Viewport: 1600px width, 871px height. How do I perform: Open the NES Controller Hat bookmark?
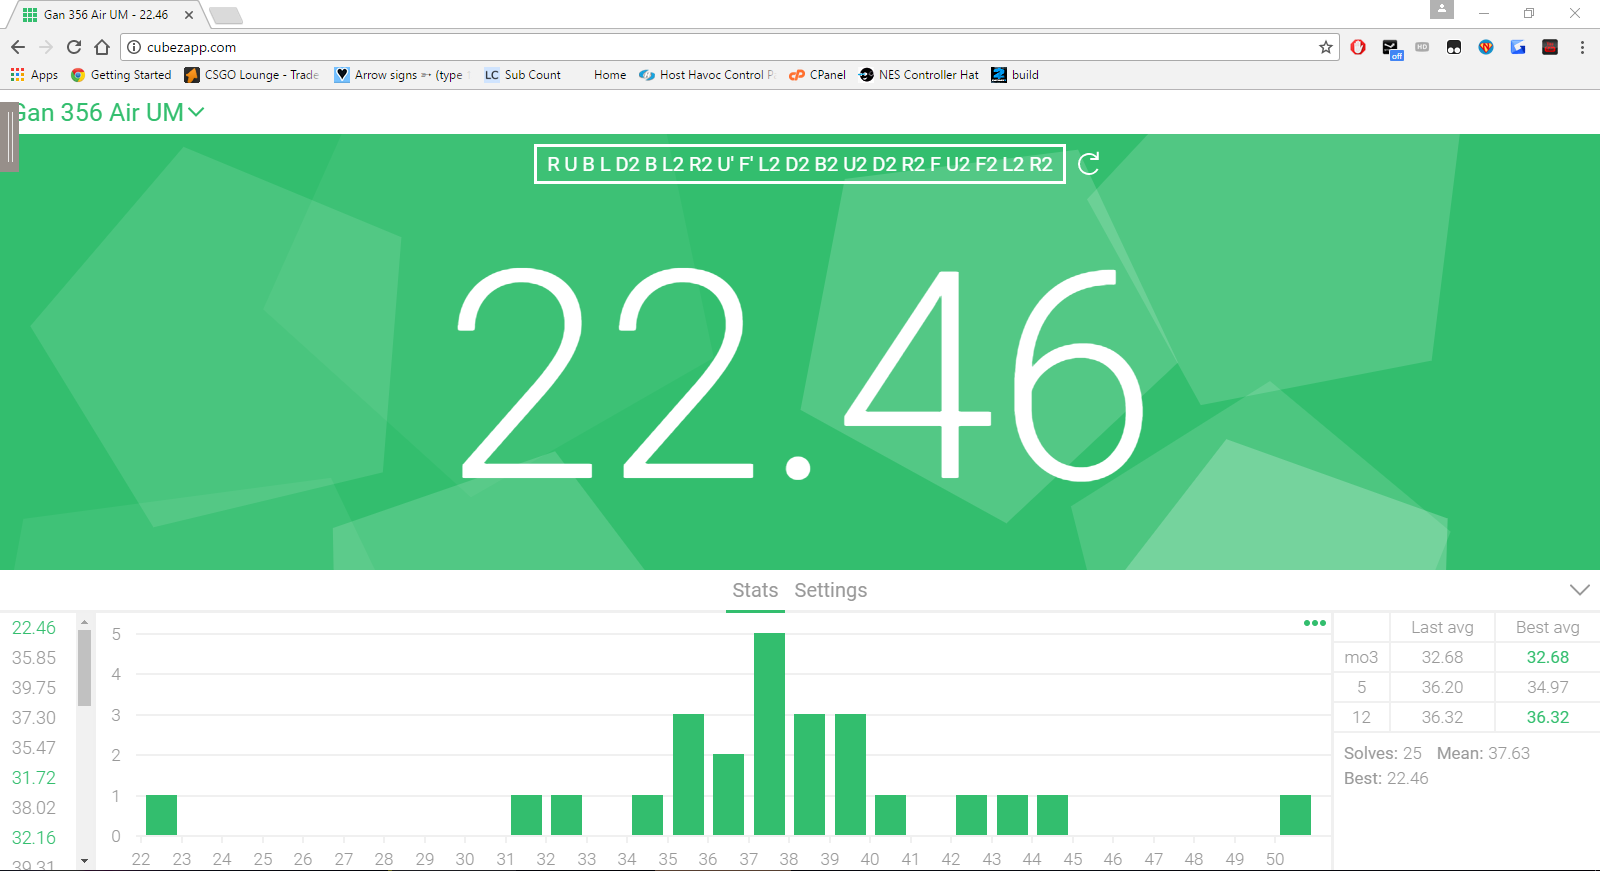[x=919, y=75]
